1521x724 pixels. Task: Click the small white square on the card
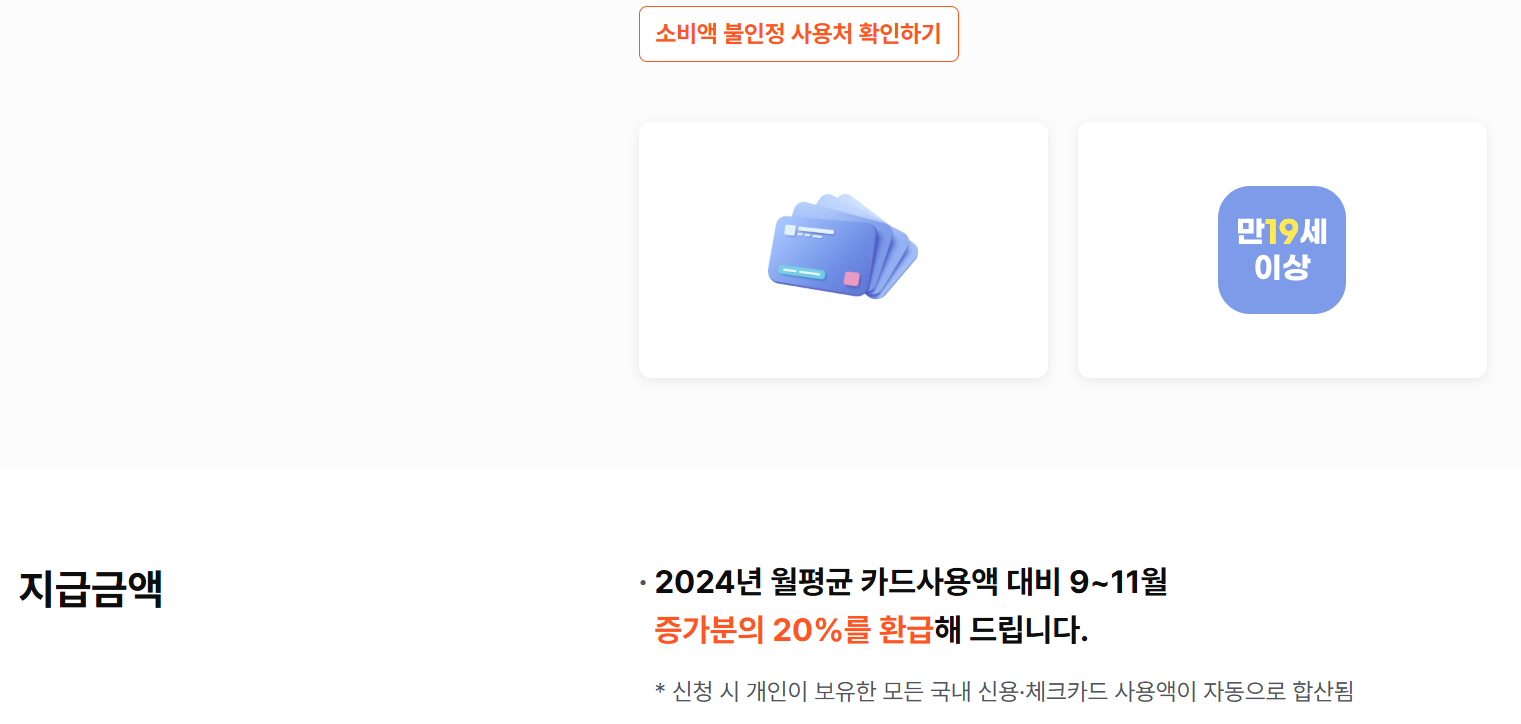(790, 230)
